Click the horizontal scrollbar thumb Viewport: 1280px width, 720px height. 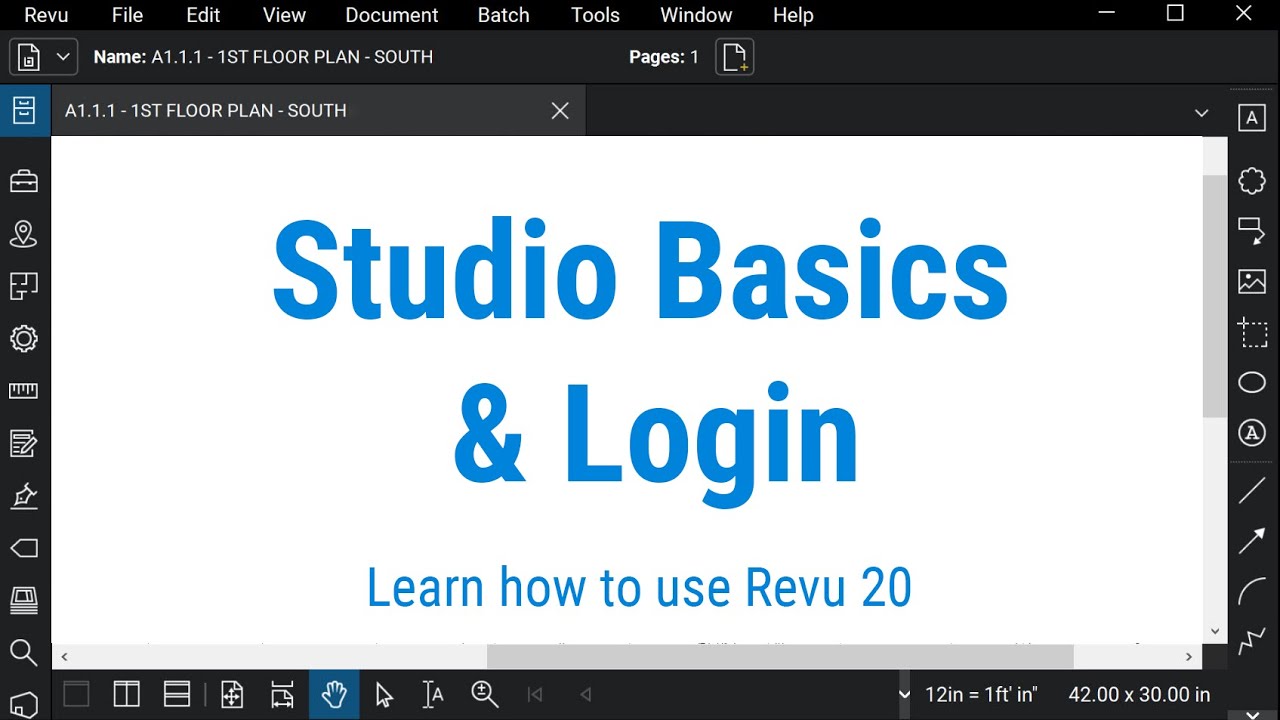tap(780, 657)
